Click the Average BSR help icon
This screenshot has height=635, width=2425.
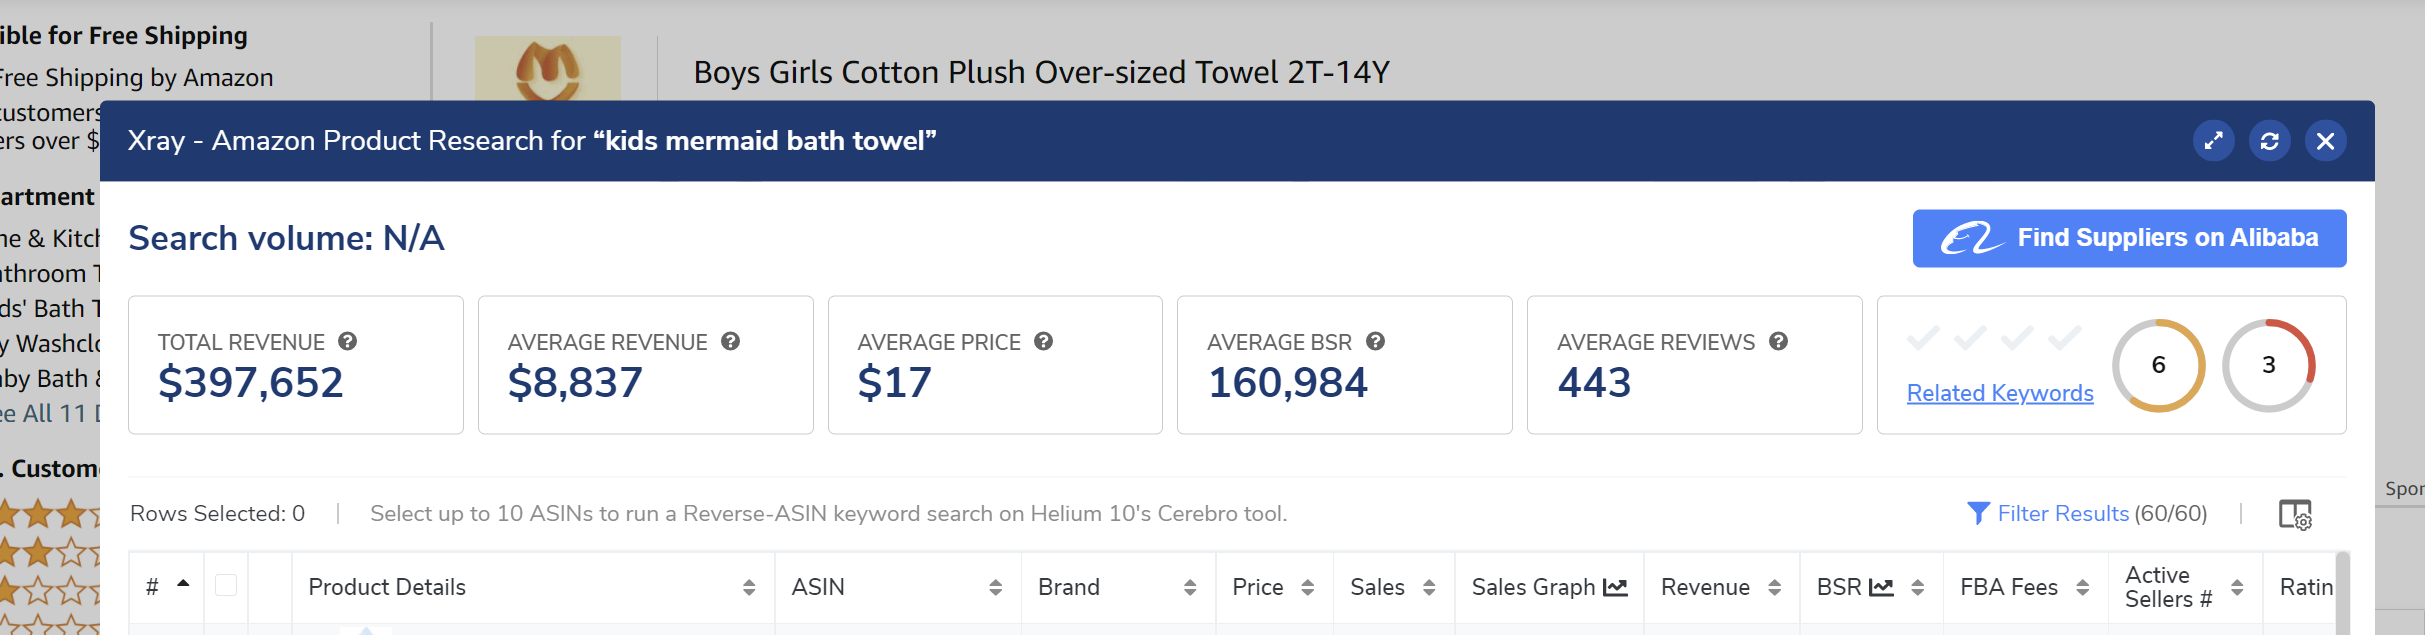coord(1375,341)
